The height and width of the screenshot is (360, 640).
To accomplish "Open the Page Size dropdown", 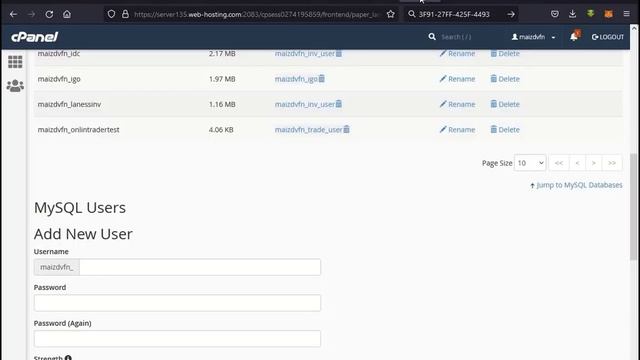I will click(x=530, y=163).
